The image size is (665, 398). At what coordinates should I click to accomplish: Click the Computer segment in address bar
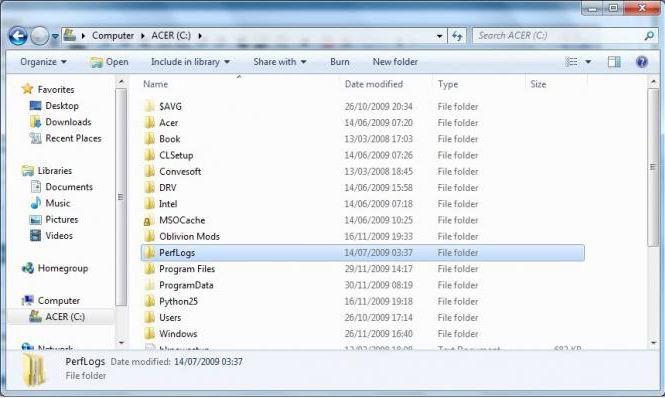113,36
